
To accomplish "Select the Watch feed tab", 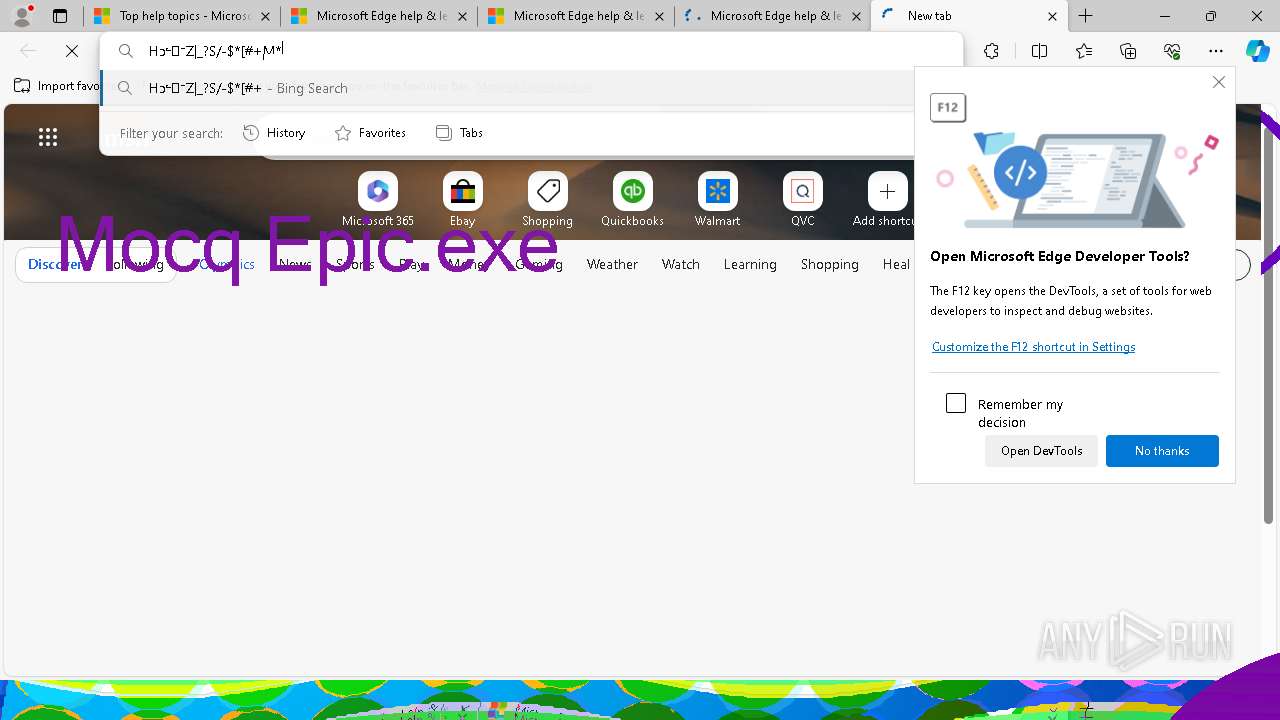I will (681, 264).
